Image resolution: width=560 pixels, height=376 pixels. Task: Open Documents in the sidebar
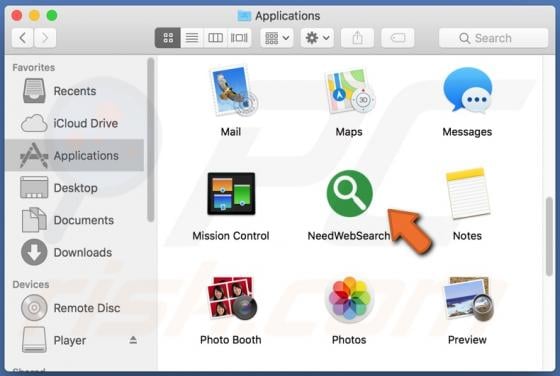pos(74,220)
